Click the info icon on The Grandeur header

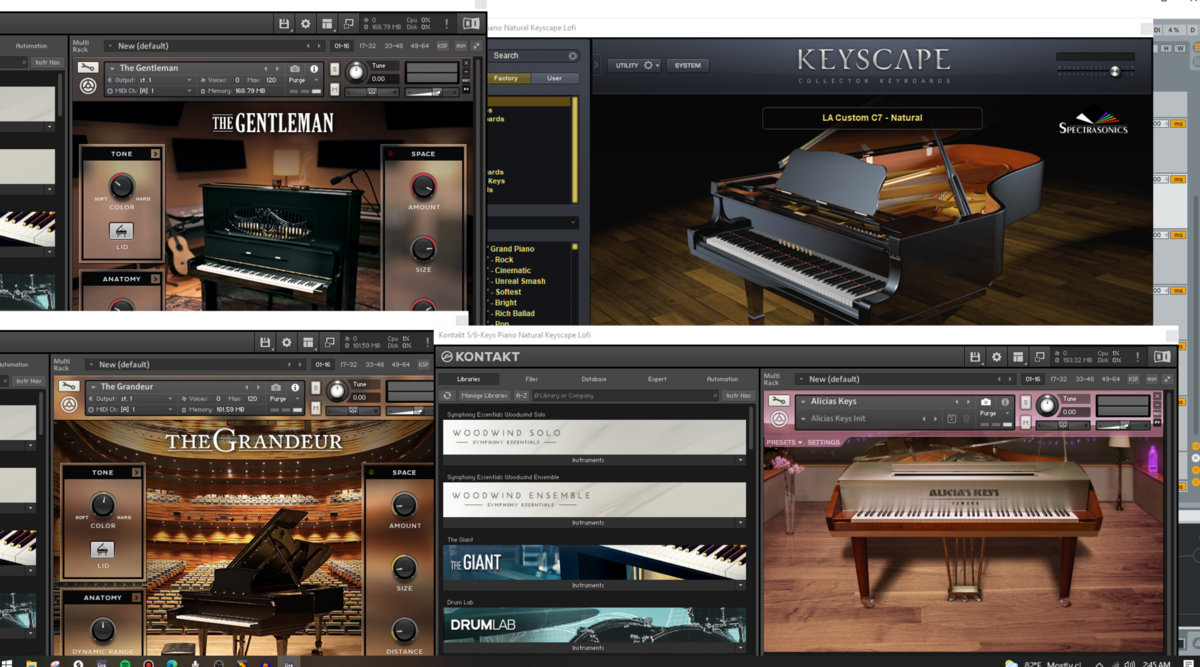click(x=294, y=387)
